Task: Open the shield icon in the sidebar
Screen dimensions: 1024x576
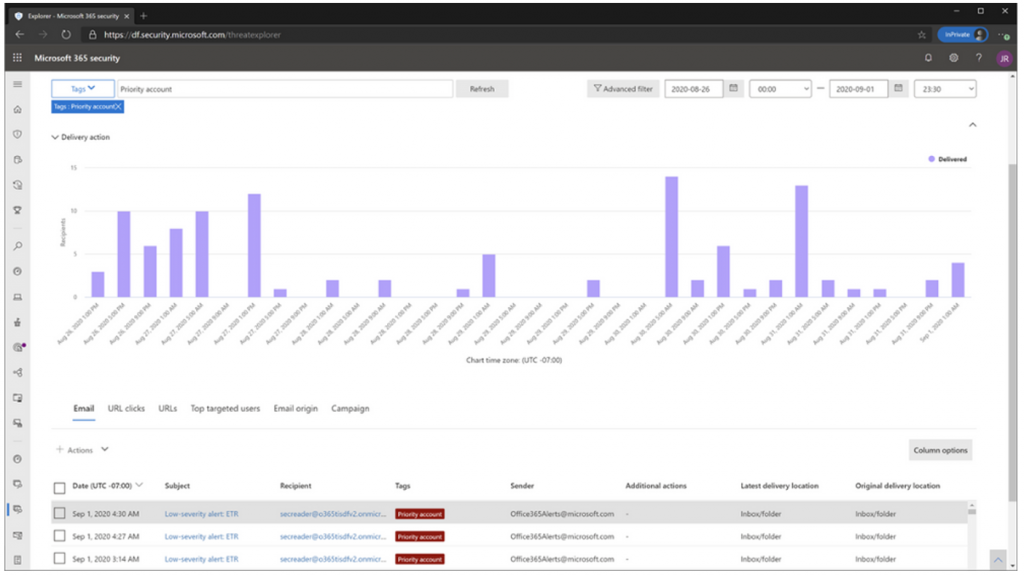Action: 18,135
